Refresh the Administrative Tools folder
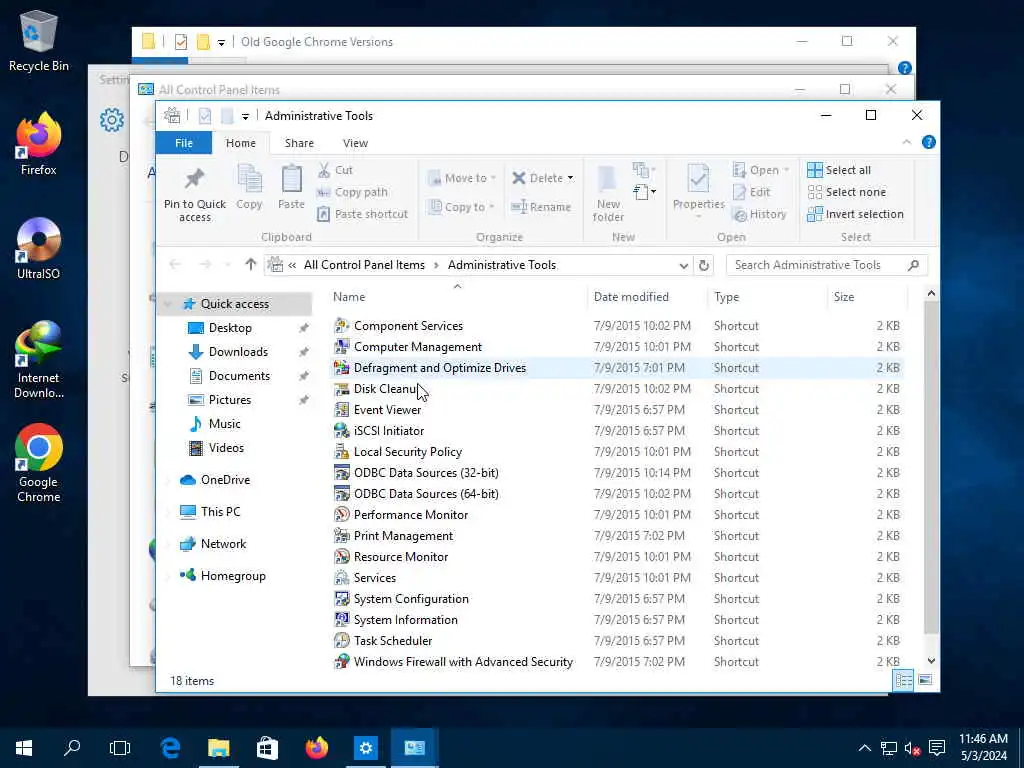1024x768 pixels. (x=703, y=265)
